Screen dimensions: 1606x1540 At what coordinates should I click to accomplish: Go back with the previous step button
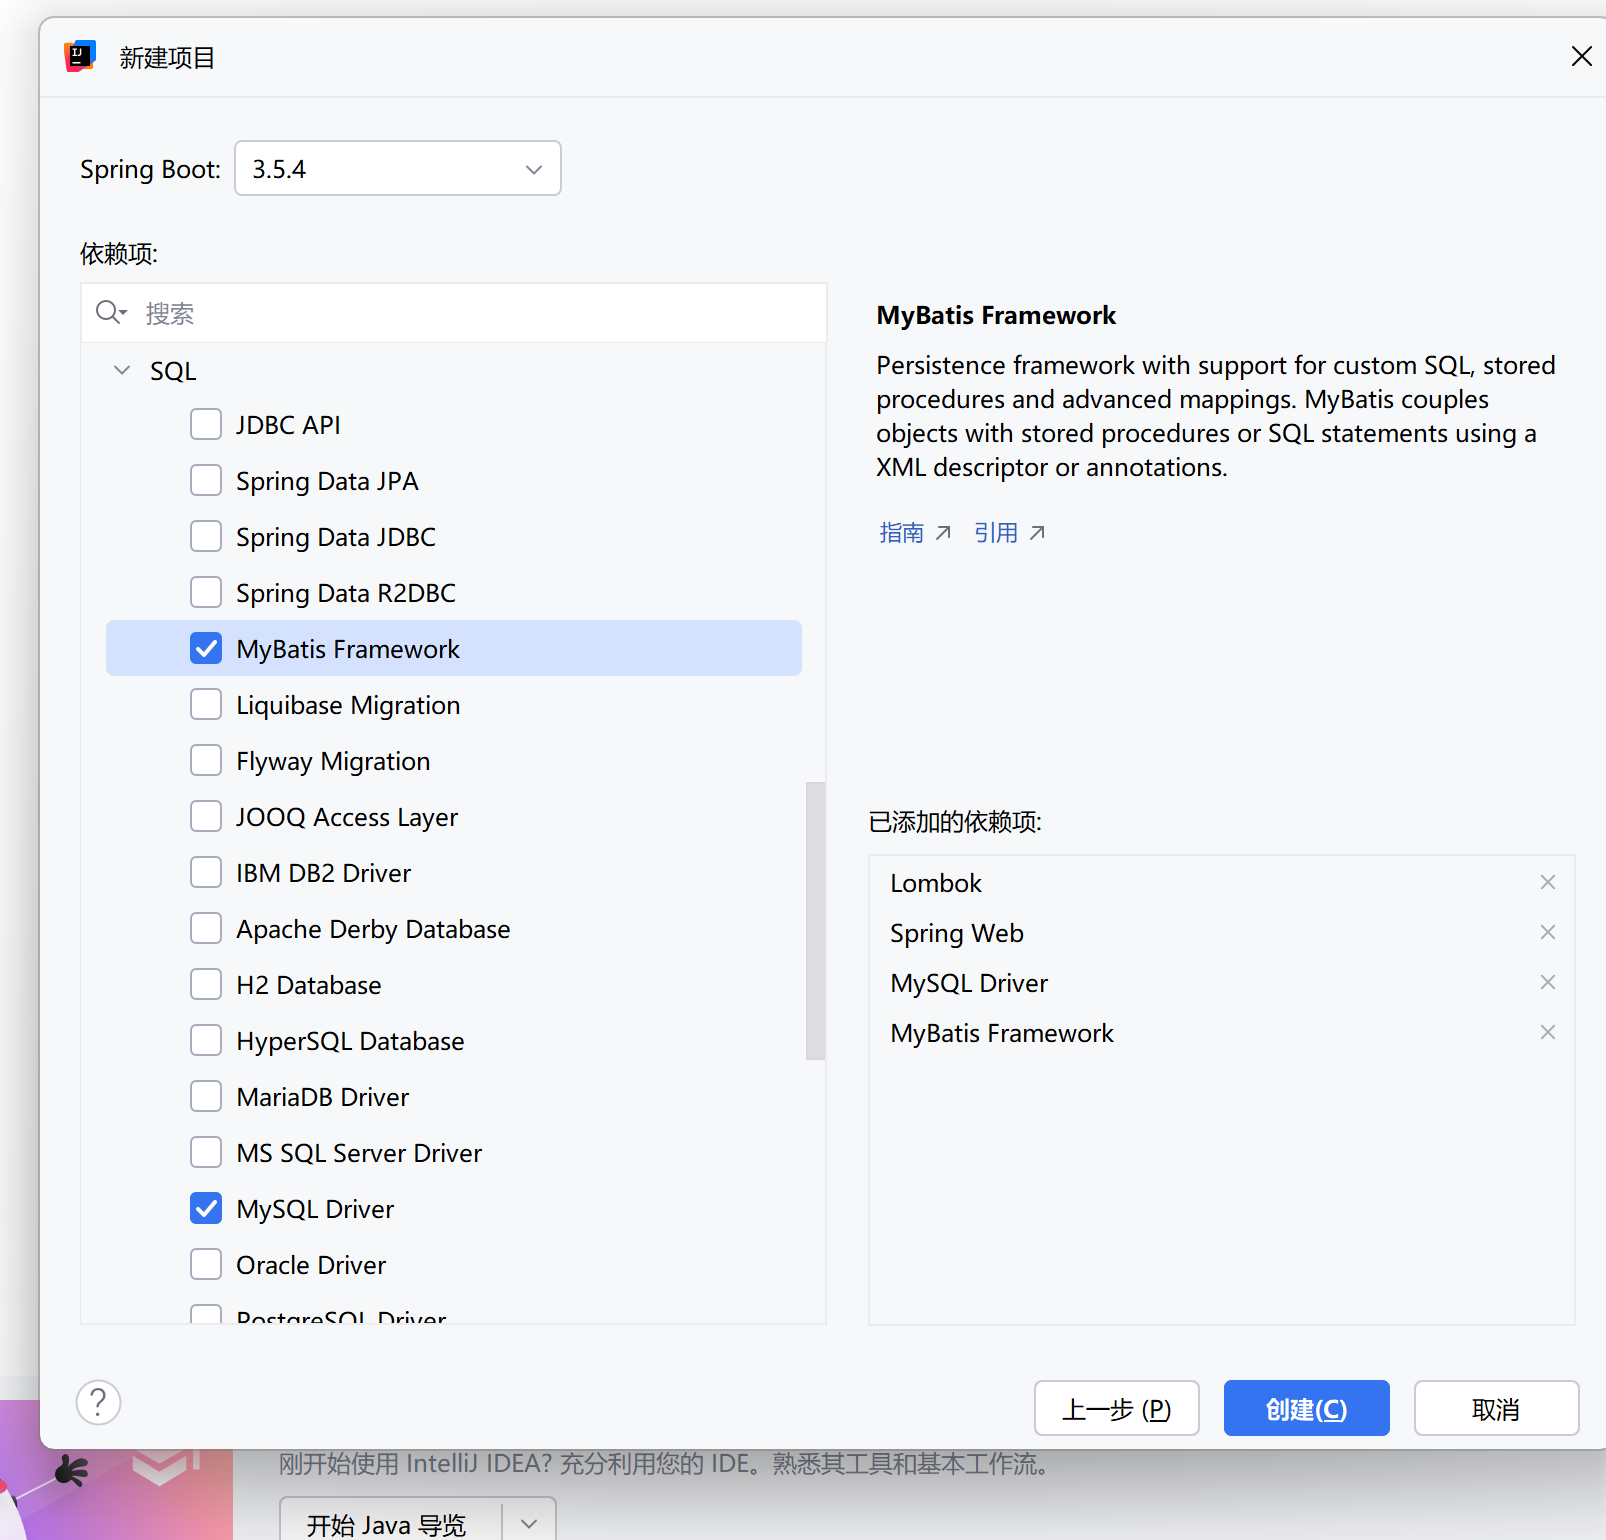(1116, 1408)
